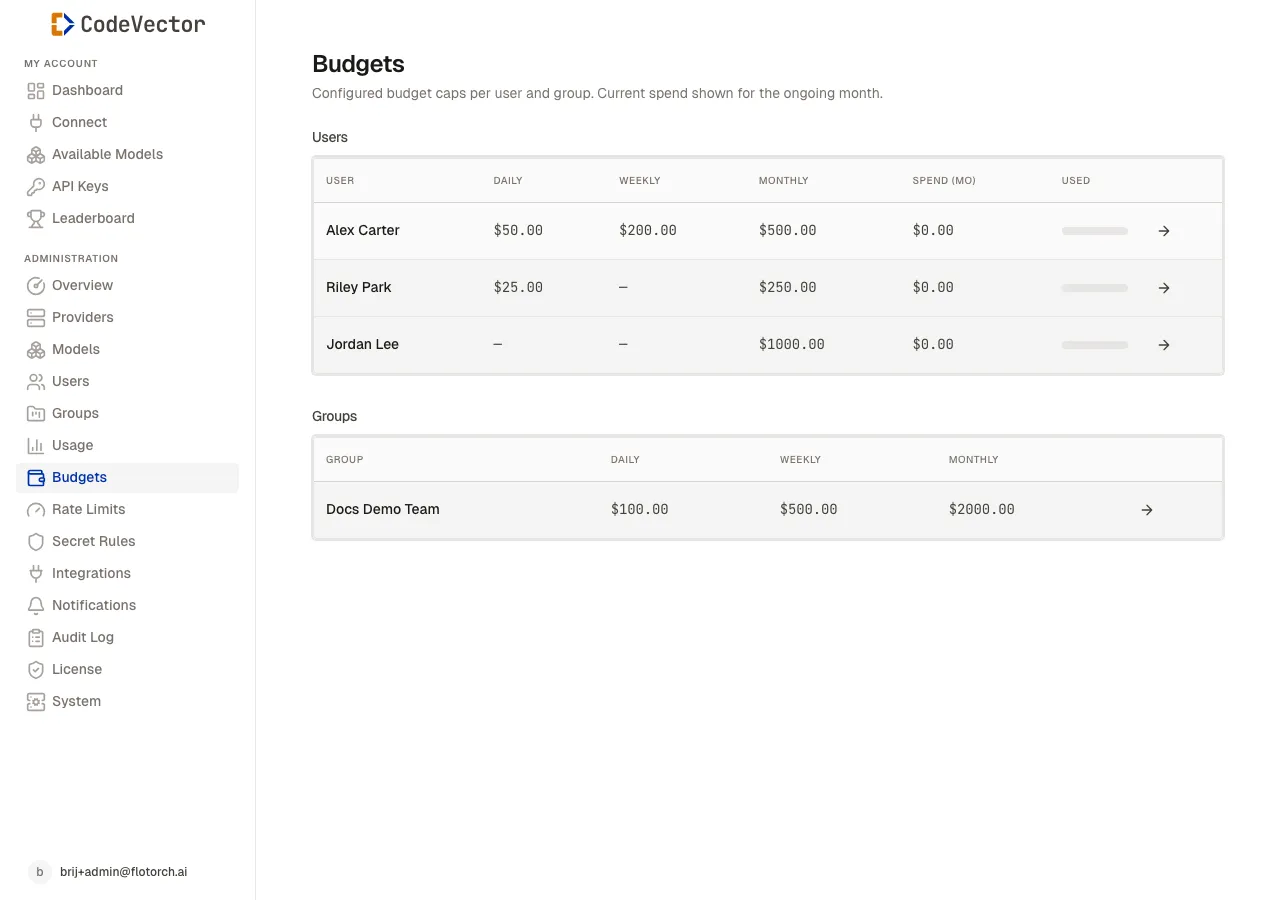Viewport: 1280px width, 900px height.
Task: Click the API Keys key icon
Action: tap(36, 187)
